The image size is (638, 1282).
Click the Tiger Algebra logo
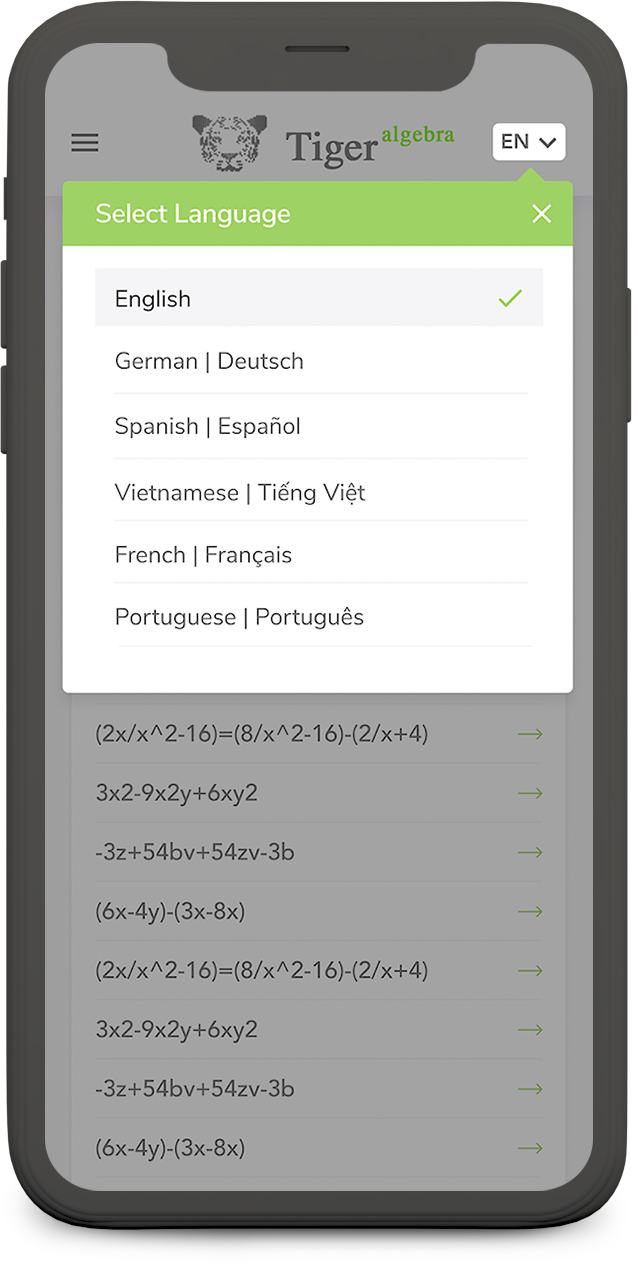(229, 143)
